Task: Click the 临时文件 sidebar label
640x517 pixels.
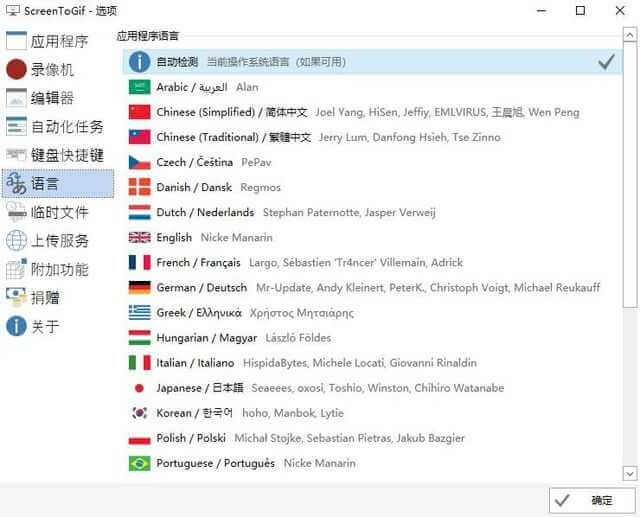Action: [60, 213]
